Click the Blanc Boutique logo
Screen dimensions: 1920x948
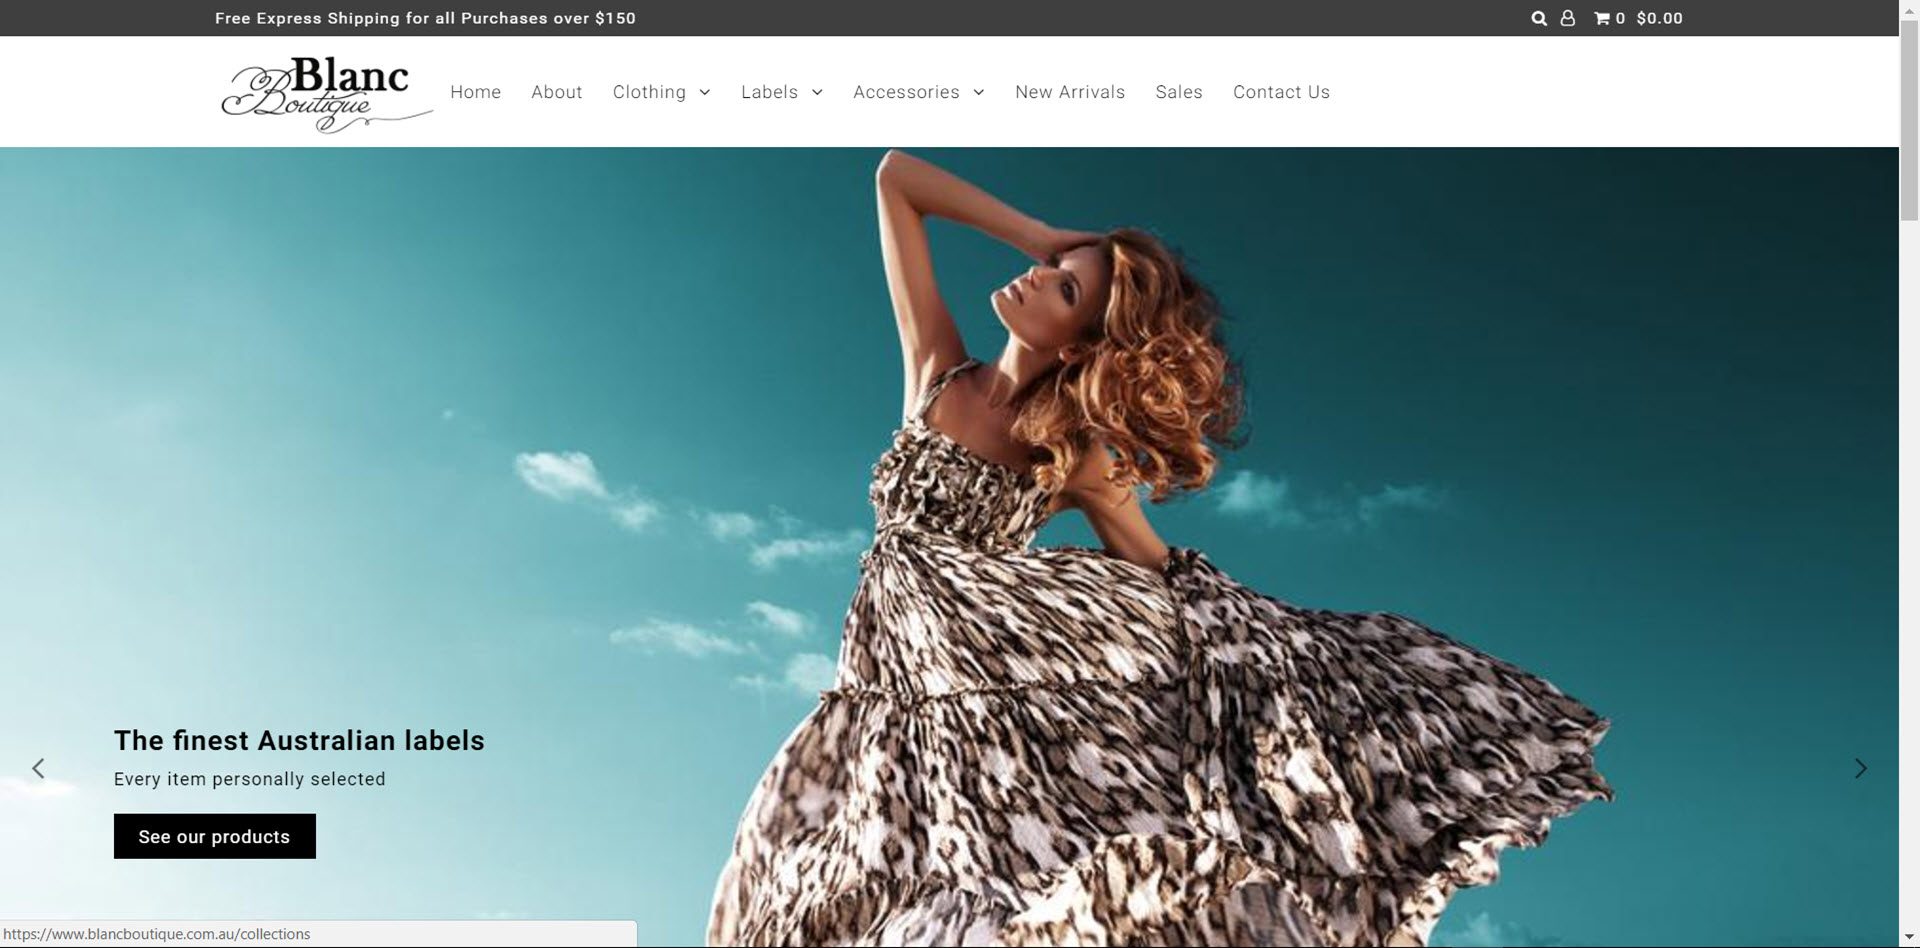[326, 93]
